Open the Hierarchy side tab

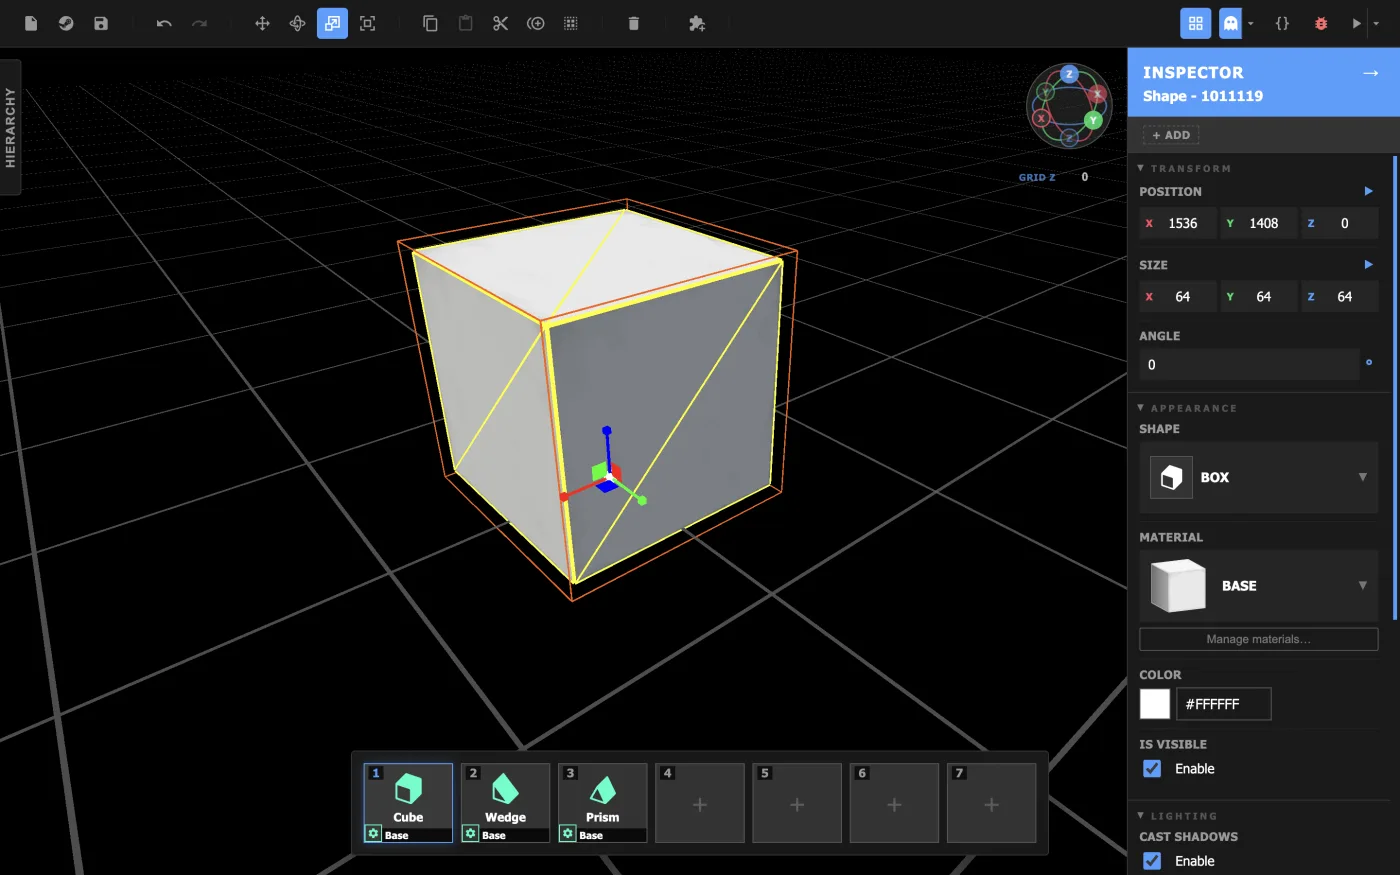point(10,127)
